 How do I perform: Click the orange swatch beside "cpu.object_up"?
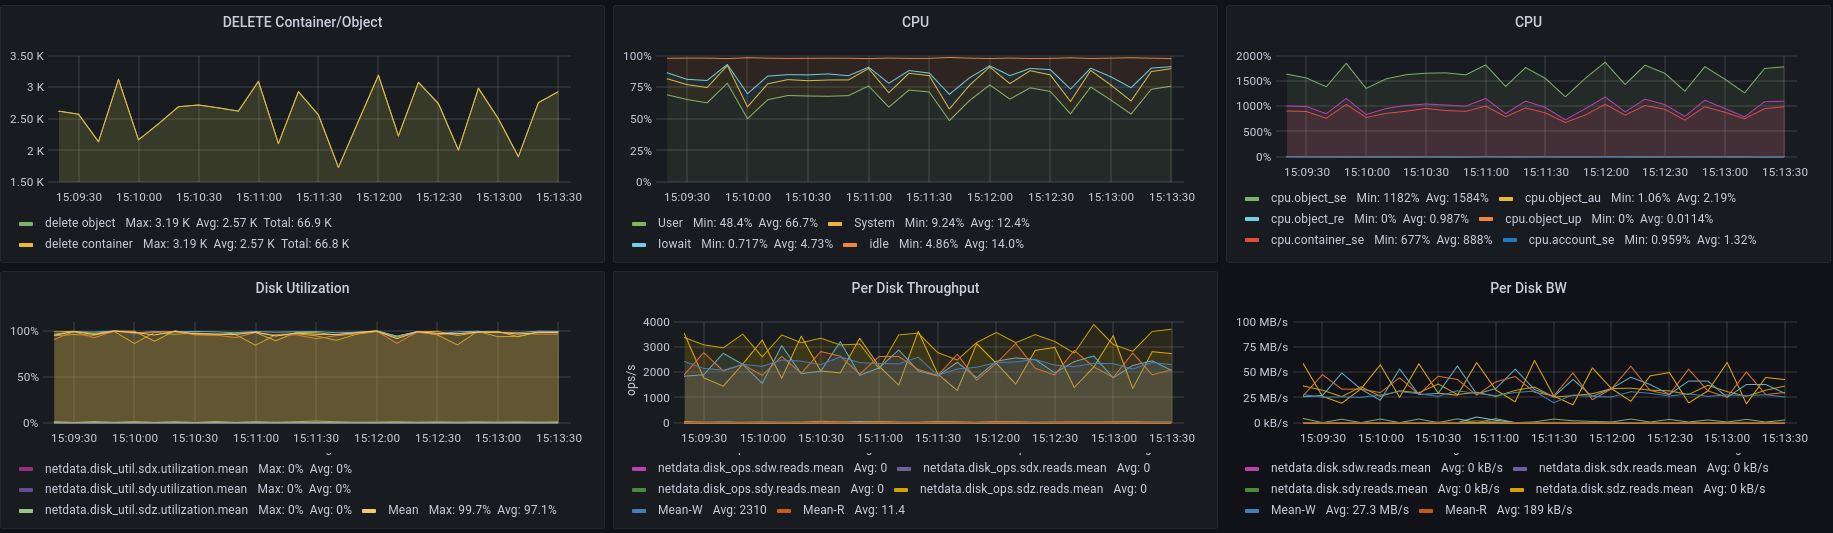click(x=1486, y=219)
